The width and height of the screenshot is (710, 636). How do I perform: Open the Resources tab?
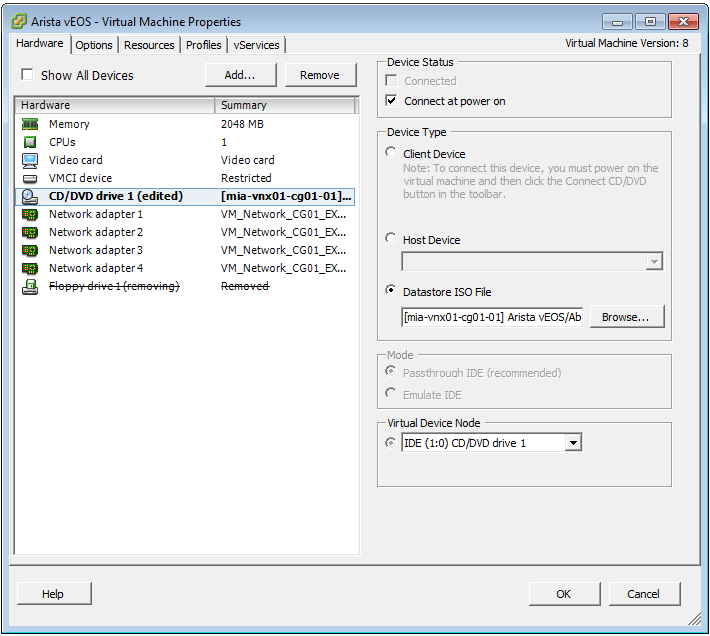click(x=149, y=45)
